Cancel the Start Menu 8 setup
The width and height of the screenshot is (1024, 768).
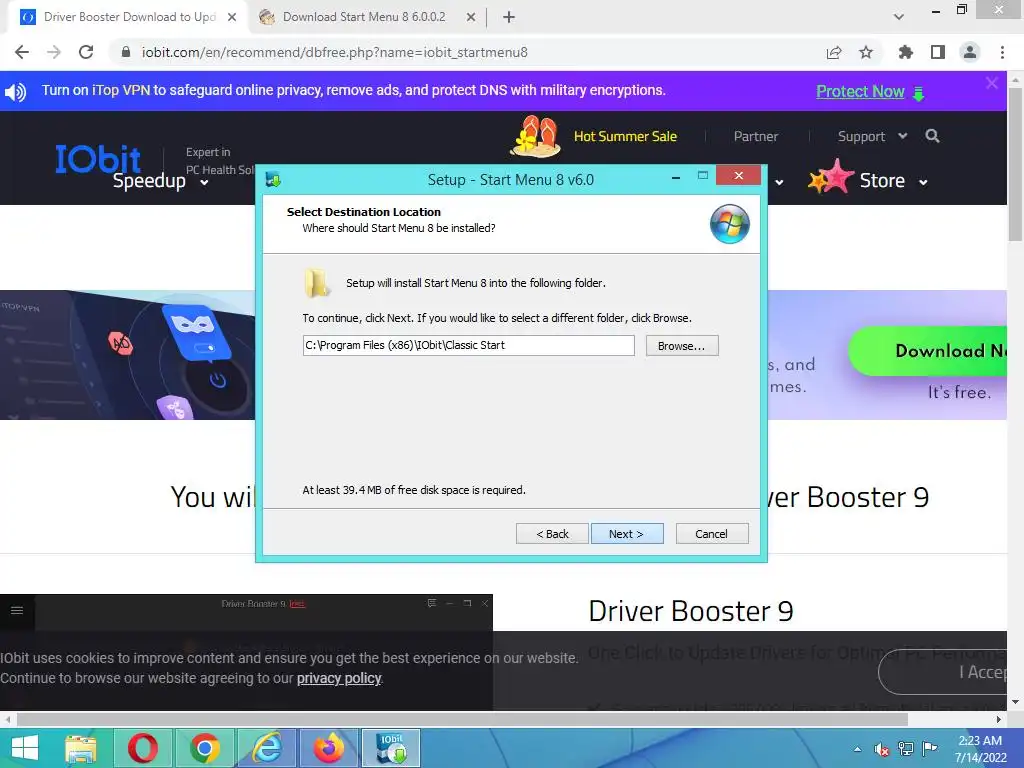[712, 534]
